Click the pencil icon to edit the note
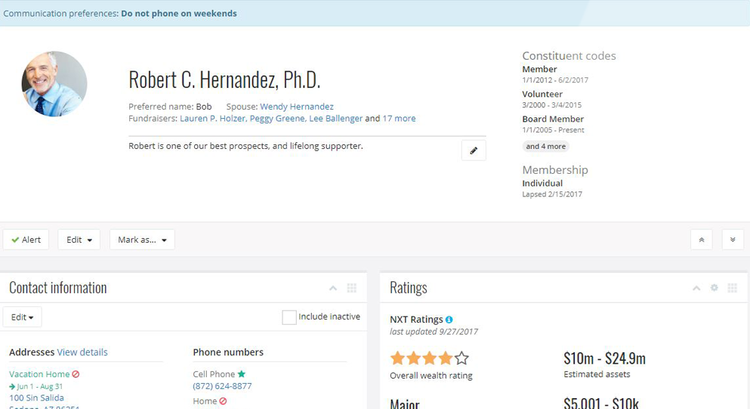Viewport: 750px width, 409px height. [474, 150]
